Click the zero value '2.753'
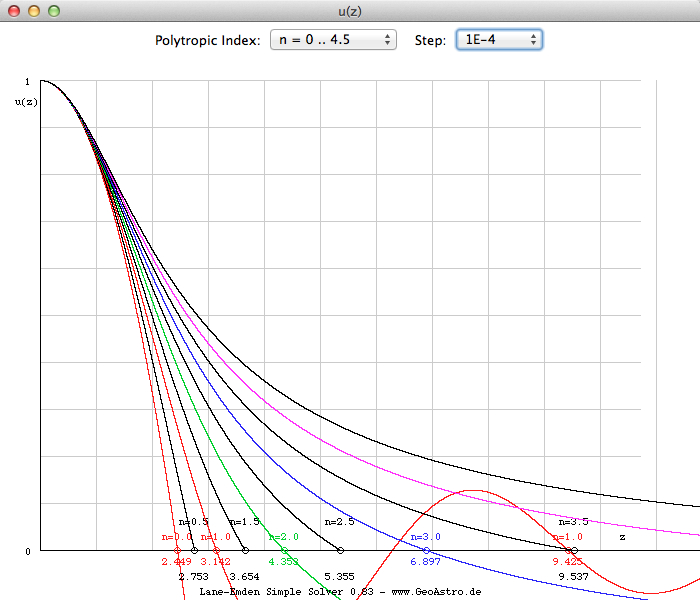The image size is (700, 600). (x=193, y=576)
